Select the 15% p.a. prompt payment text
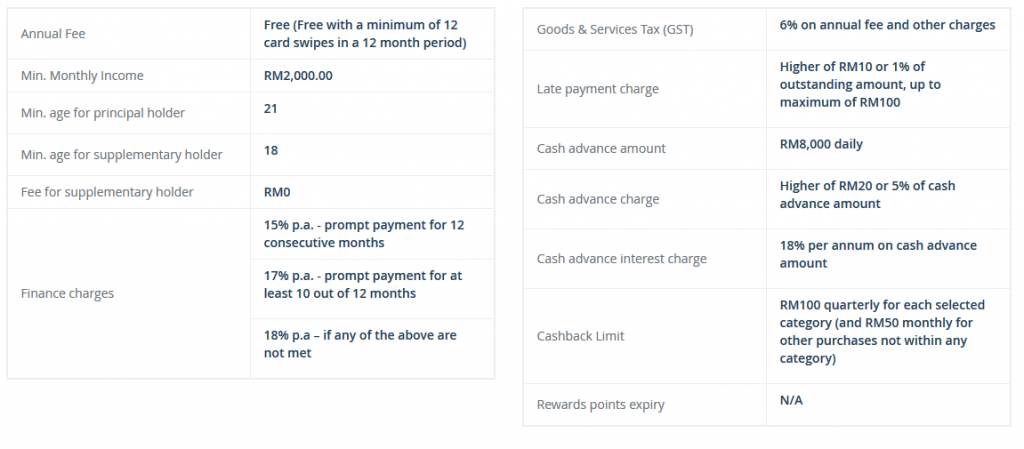The image size is (1024, 449). 364,234
